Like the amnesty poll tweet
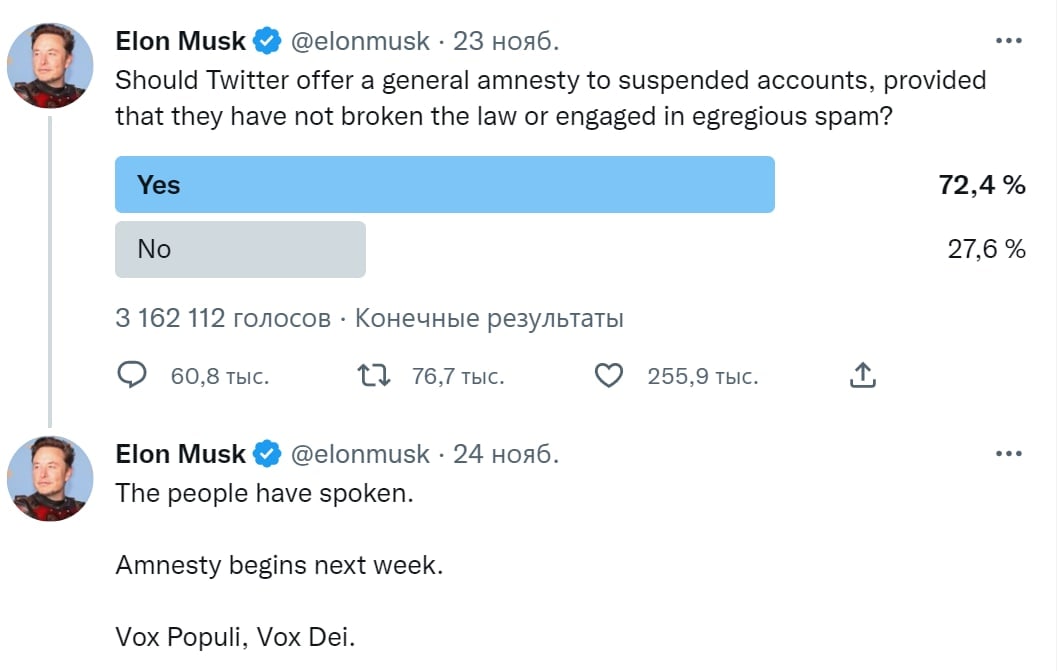Screen dimensions: 1060x671 point(609,376)
